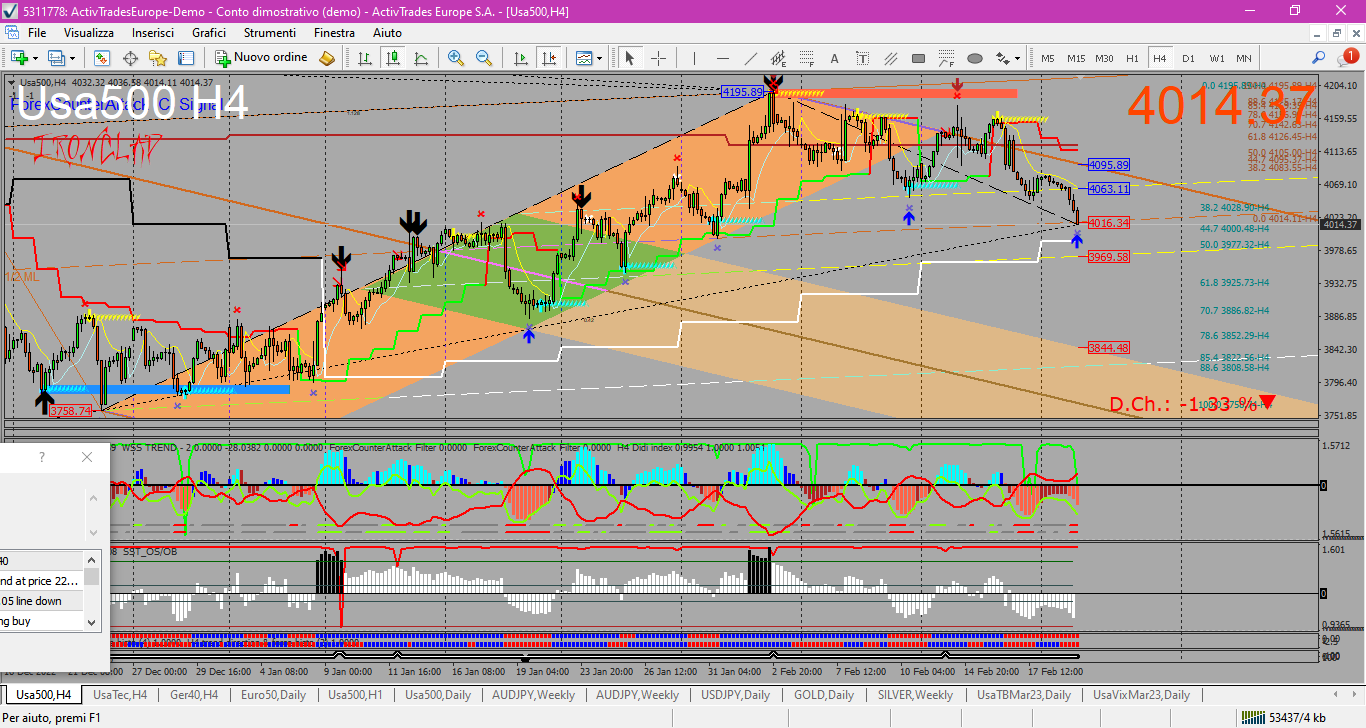Screen dimensions: 1366x728
Task: Click the Nuovo ordine button
Action: coord(261,58)
